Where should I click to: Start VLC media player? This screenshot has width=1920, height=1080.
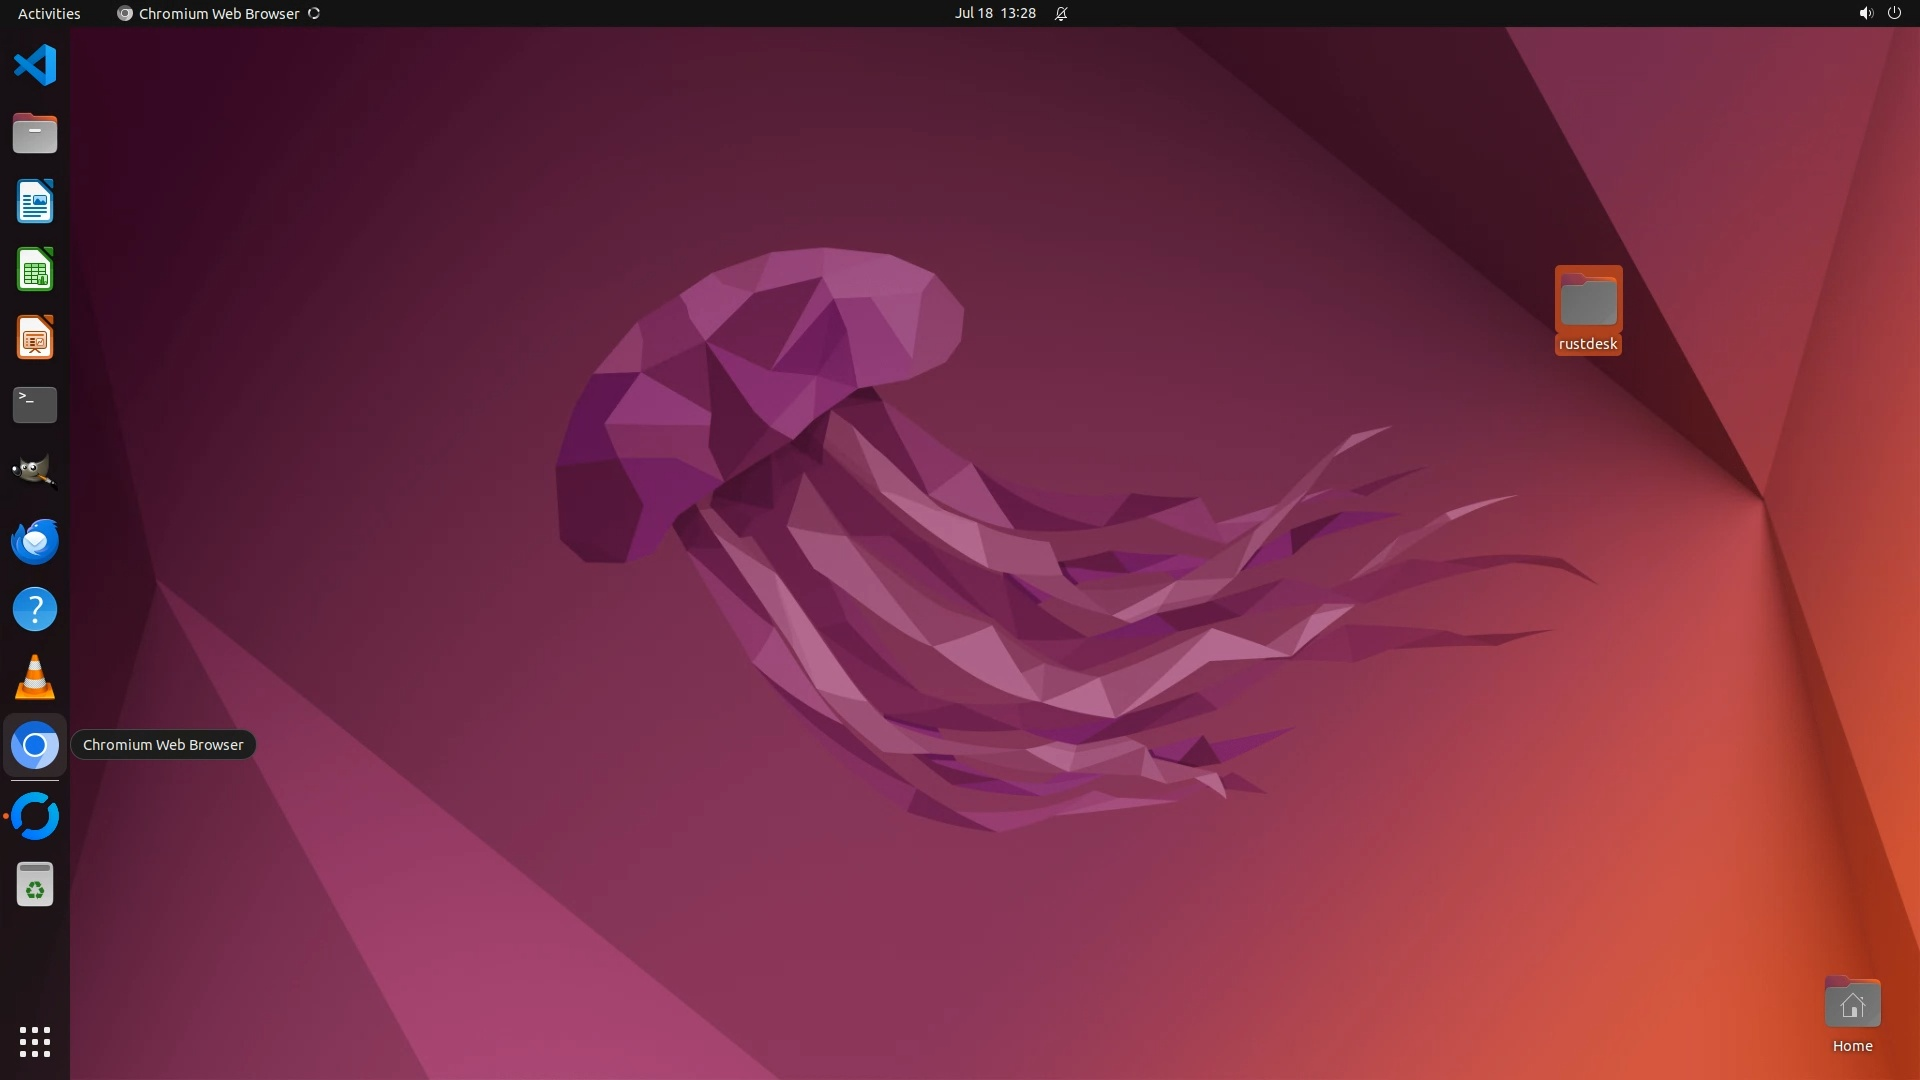click(x=35, y=678)
